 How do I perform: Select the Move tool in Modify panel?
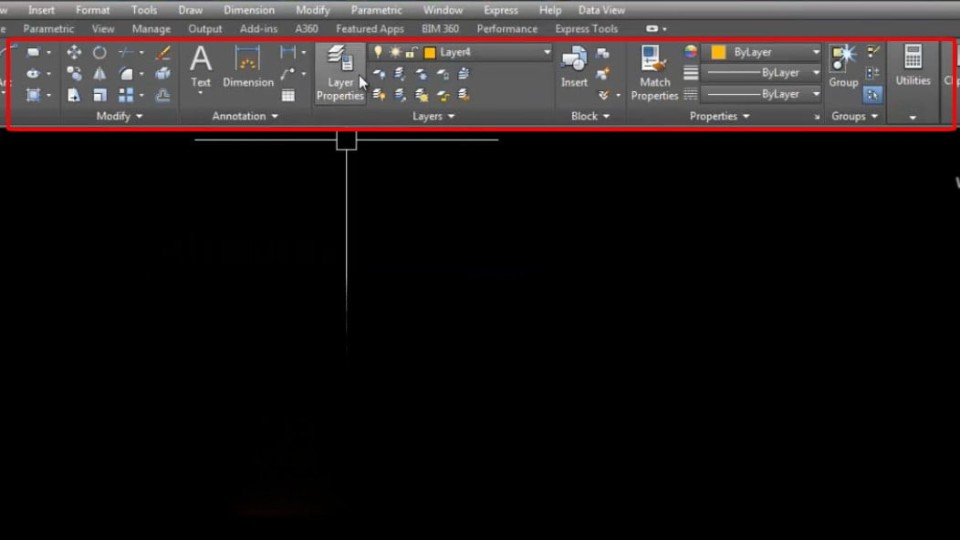click(x=74, y=52)
